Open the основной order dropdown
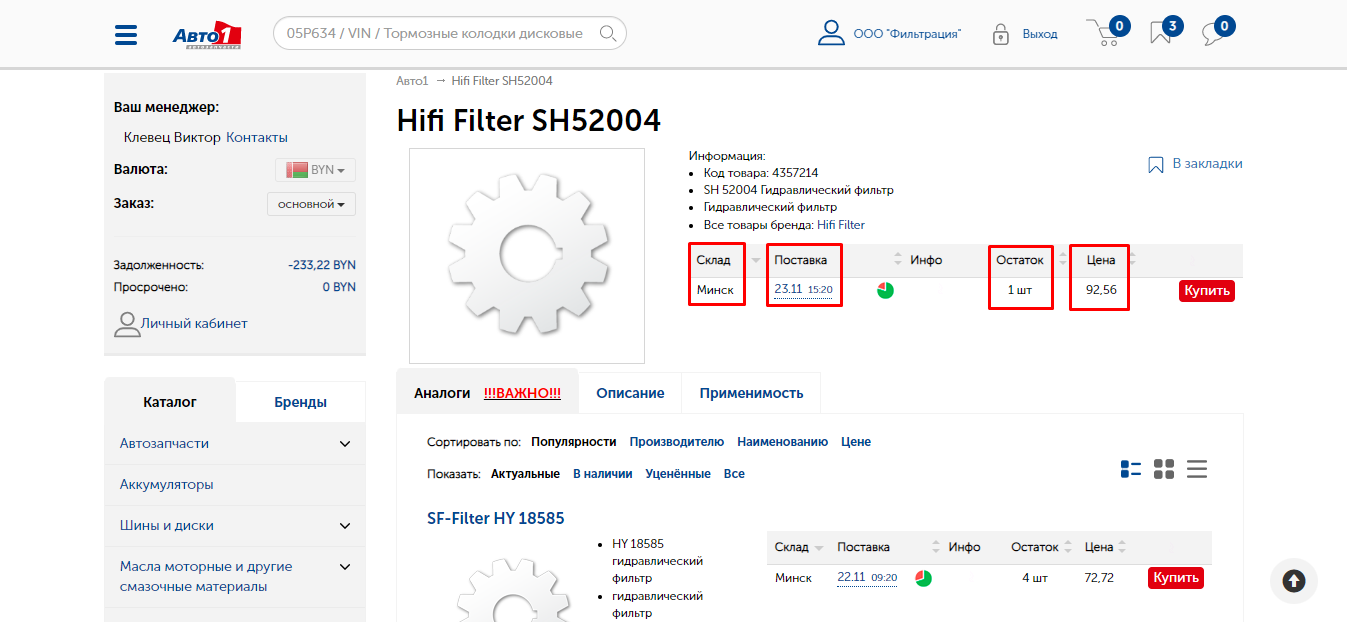The height and width of the screenshot is (622, 1347). pyautogui.click(x=311, y=204)
